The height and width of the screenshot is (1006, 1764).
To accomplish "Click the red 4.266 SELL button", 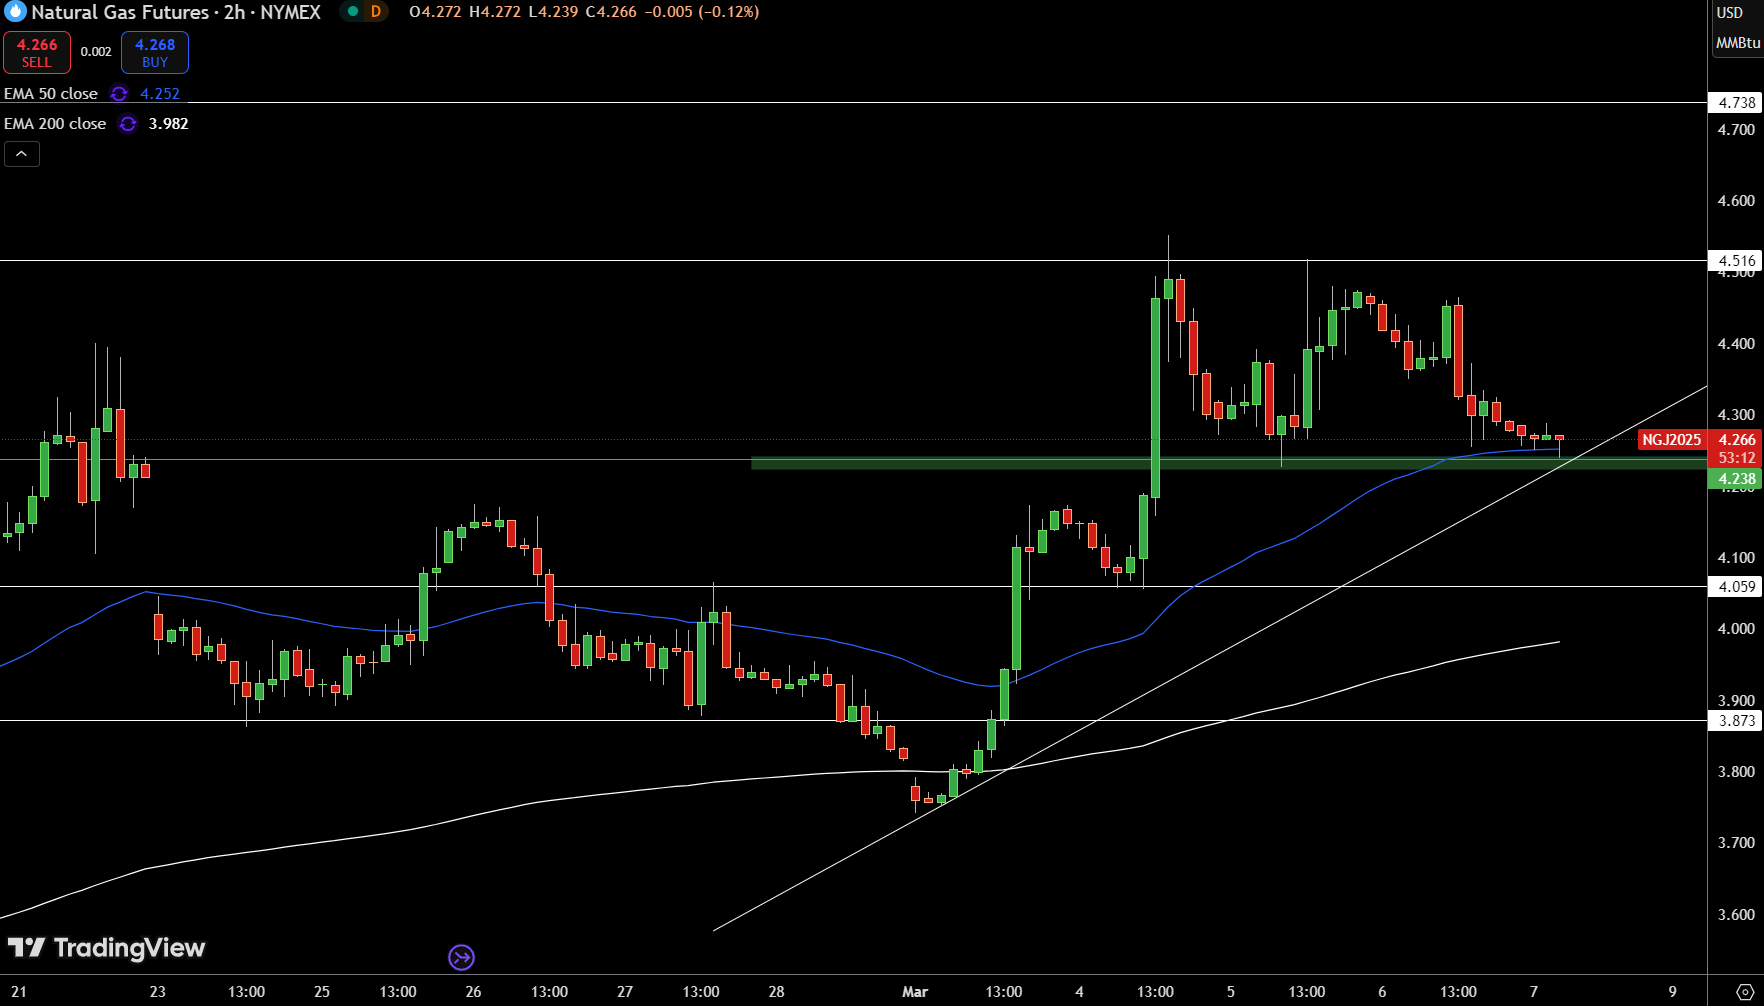I will point(37,53).
